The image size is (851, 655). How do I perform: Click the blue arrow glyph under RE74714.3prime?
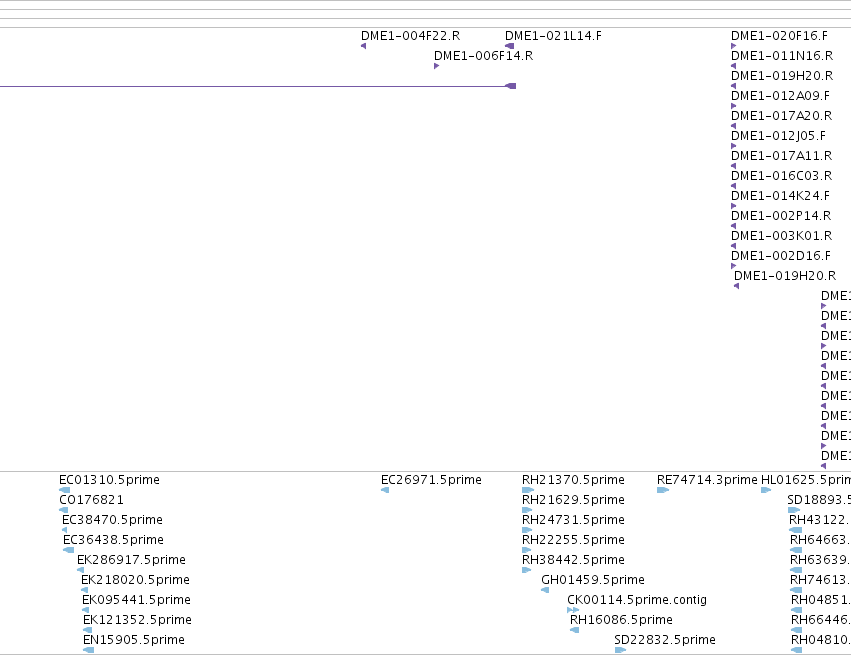point(663,490)
